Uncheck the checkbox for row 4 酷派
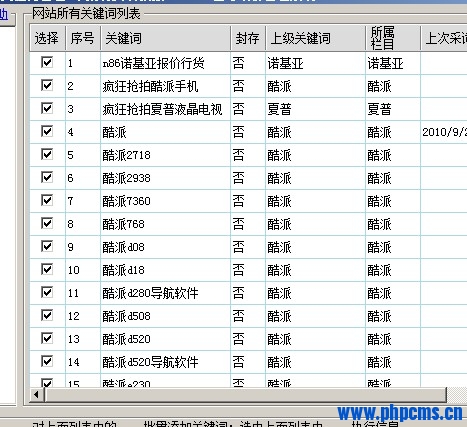The height and width of the screenshot is (427, 467). 47,131
